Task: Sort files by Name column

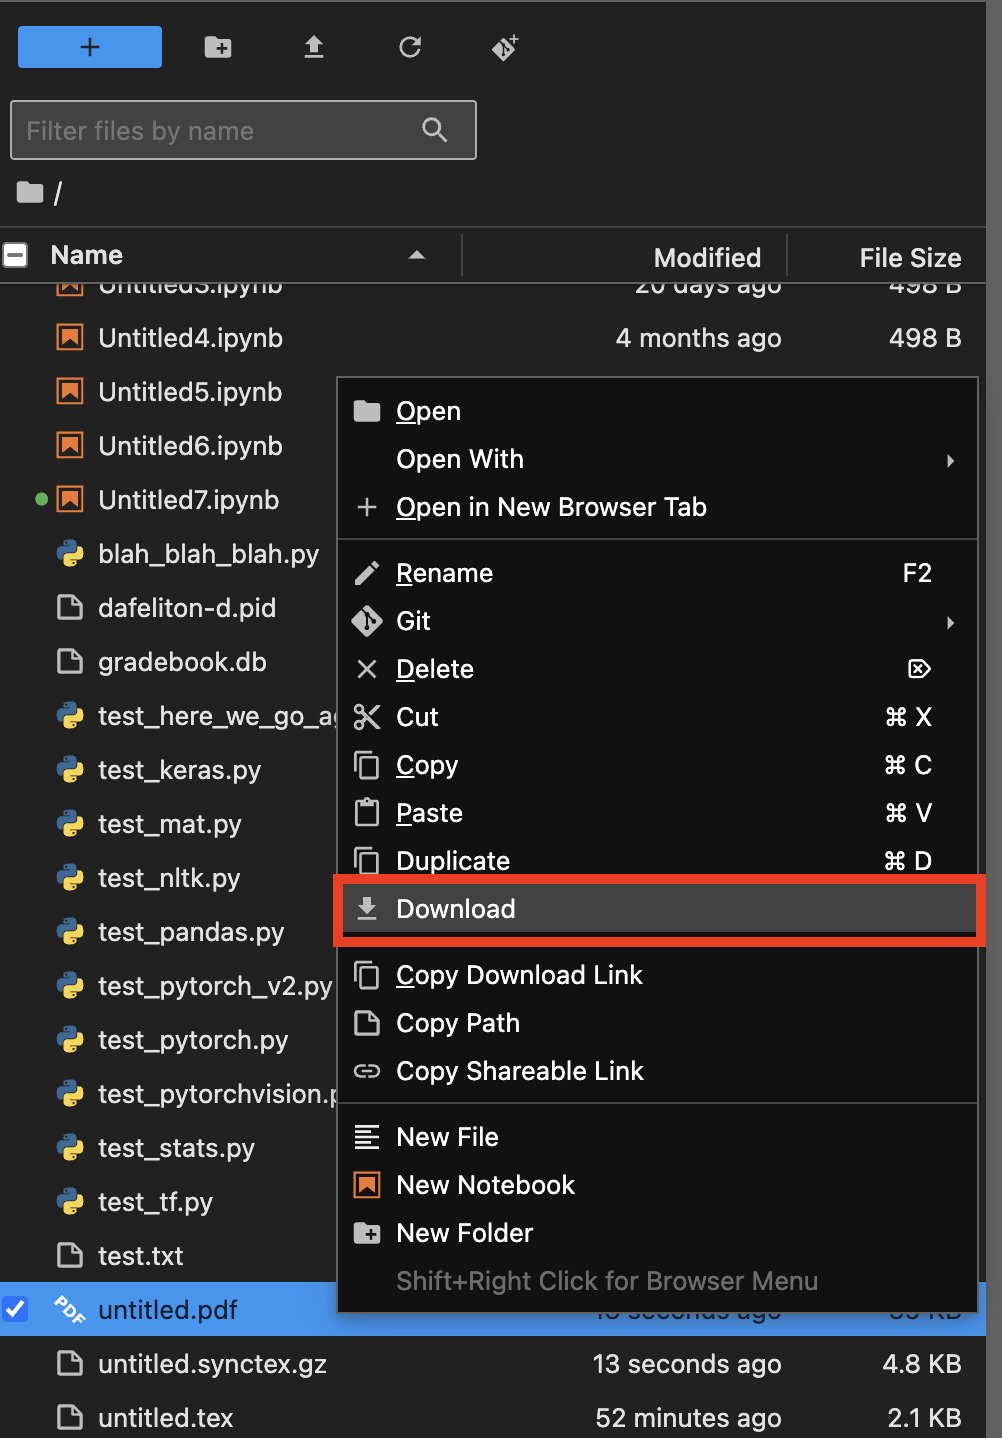Action: coord(87,256)
